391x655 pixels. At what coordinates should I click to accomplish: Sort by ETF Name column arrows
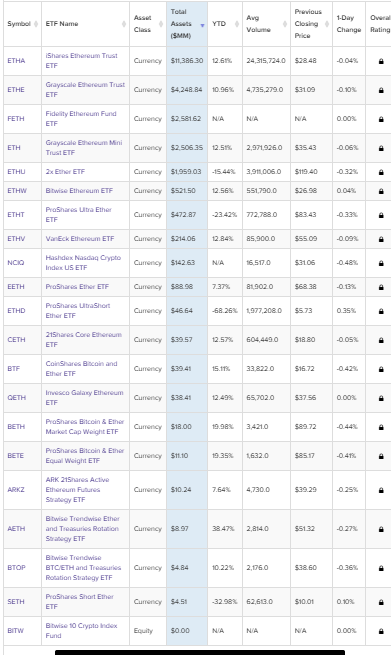pos(124,24)
